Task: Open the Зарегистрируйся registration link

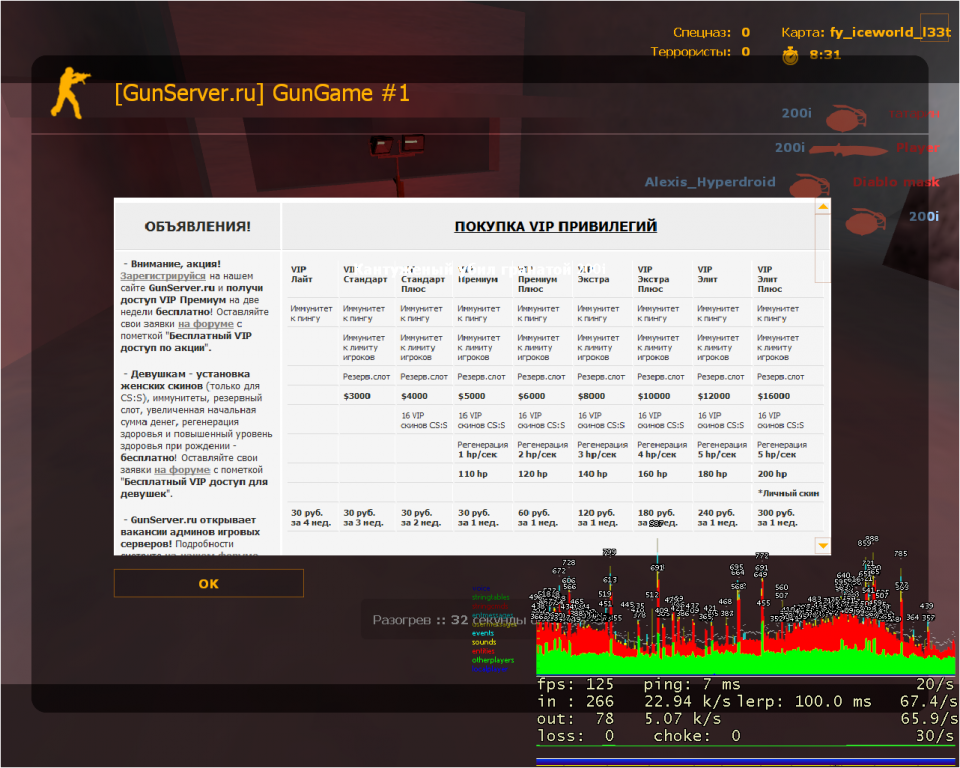Action: pyautogui.click(x=163, y=275)
